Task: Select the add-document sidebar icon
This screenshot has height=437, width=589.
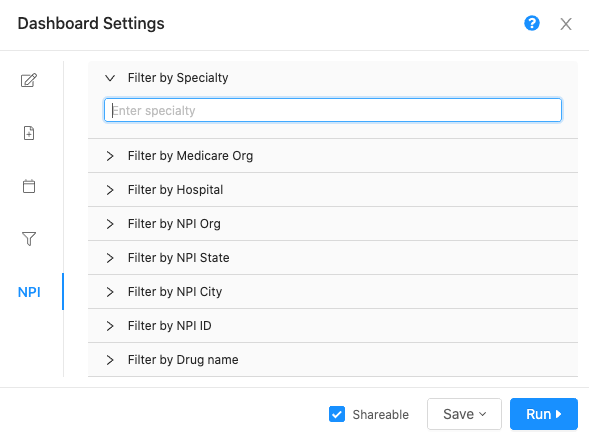Action: (29, 133)
